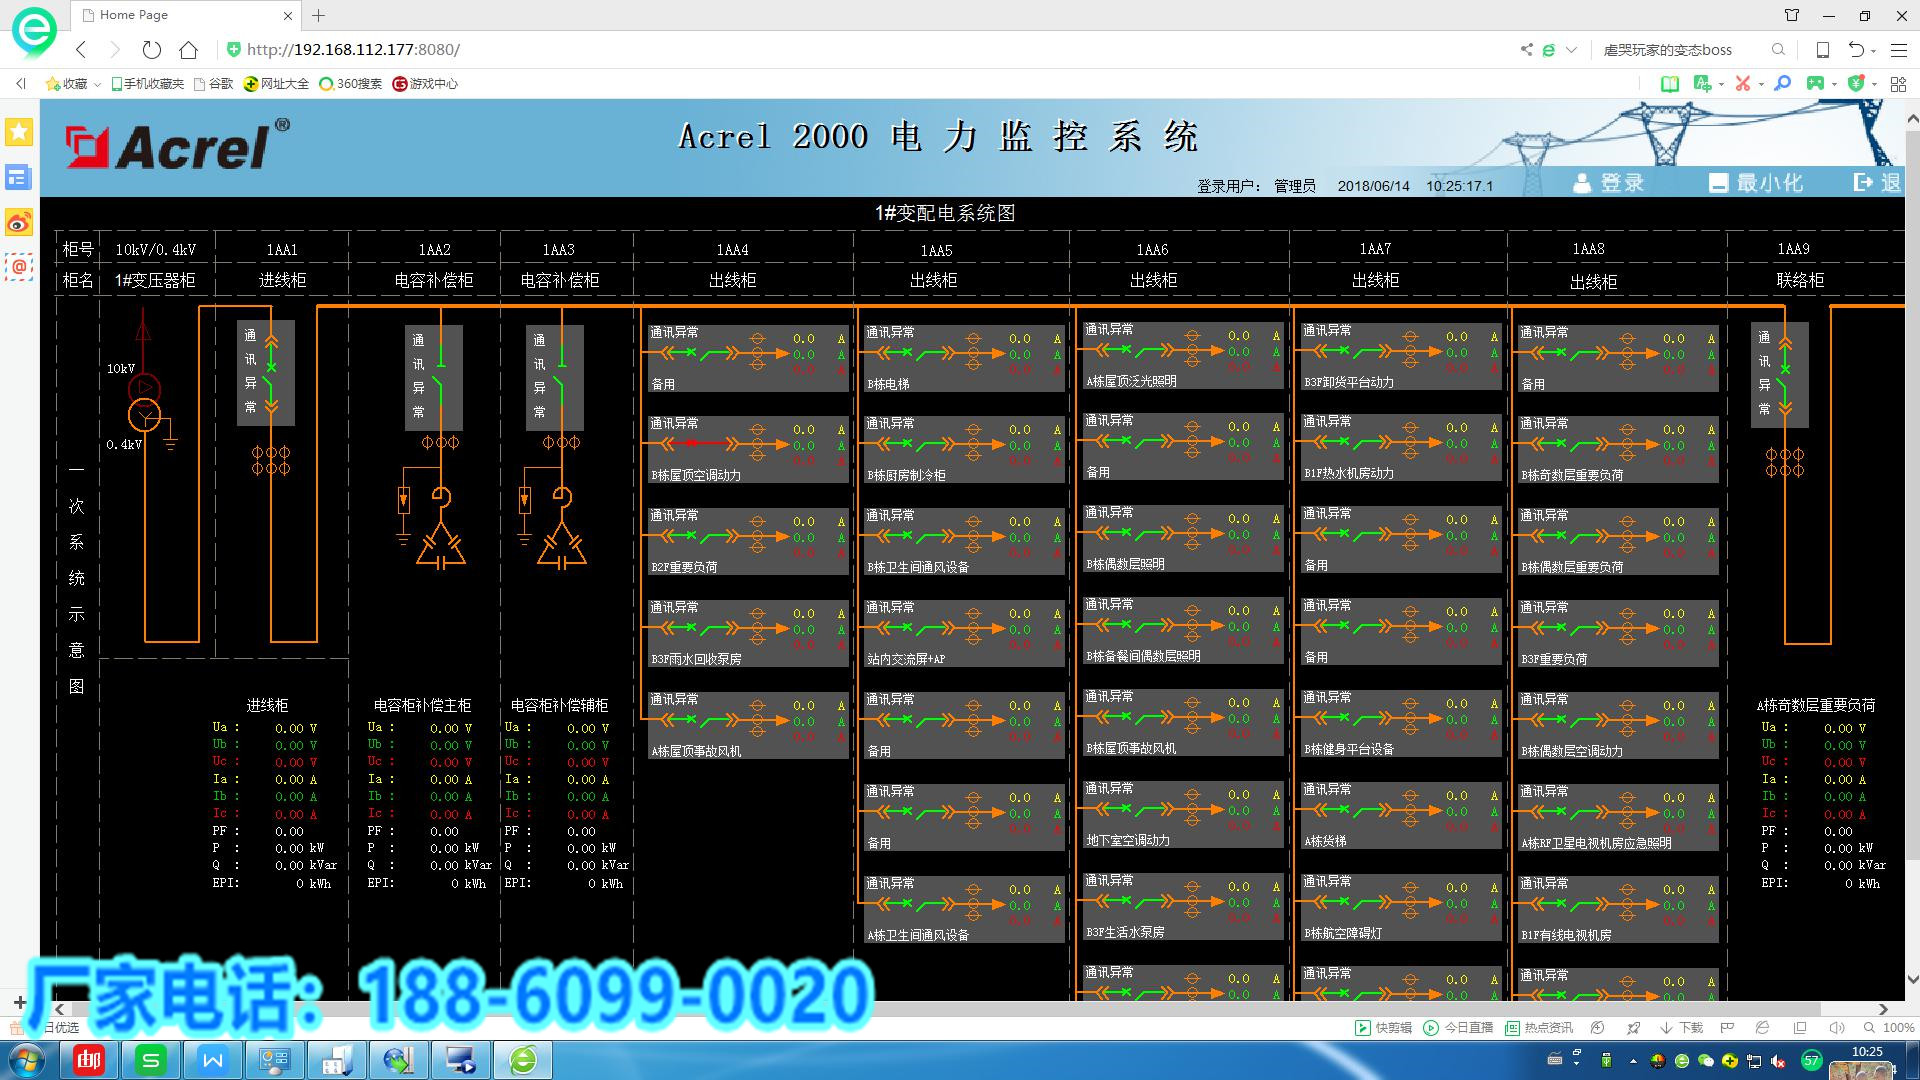The width and height of the screenshot is (1920, 1080).
Task: Click the undo closed tab icon
Action: (x=1856, y=49)
